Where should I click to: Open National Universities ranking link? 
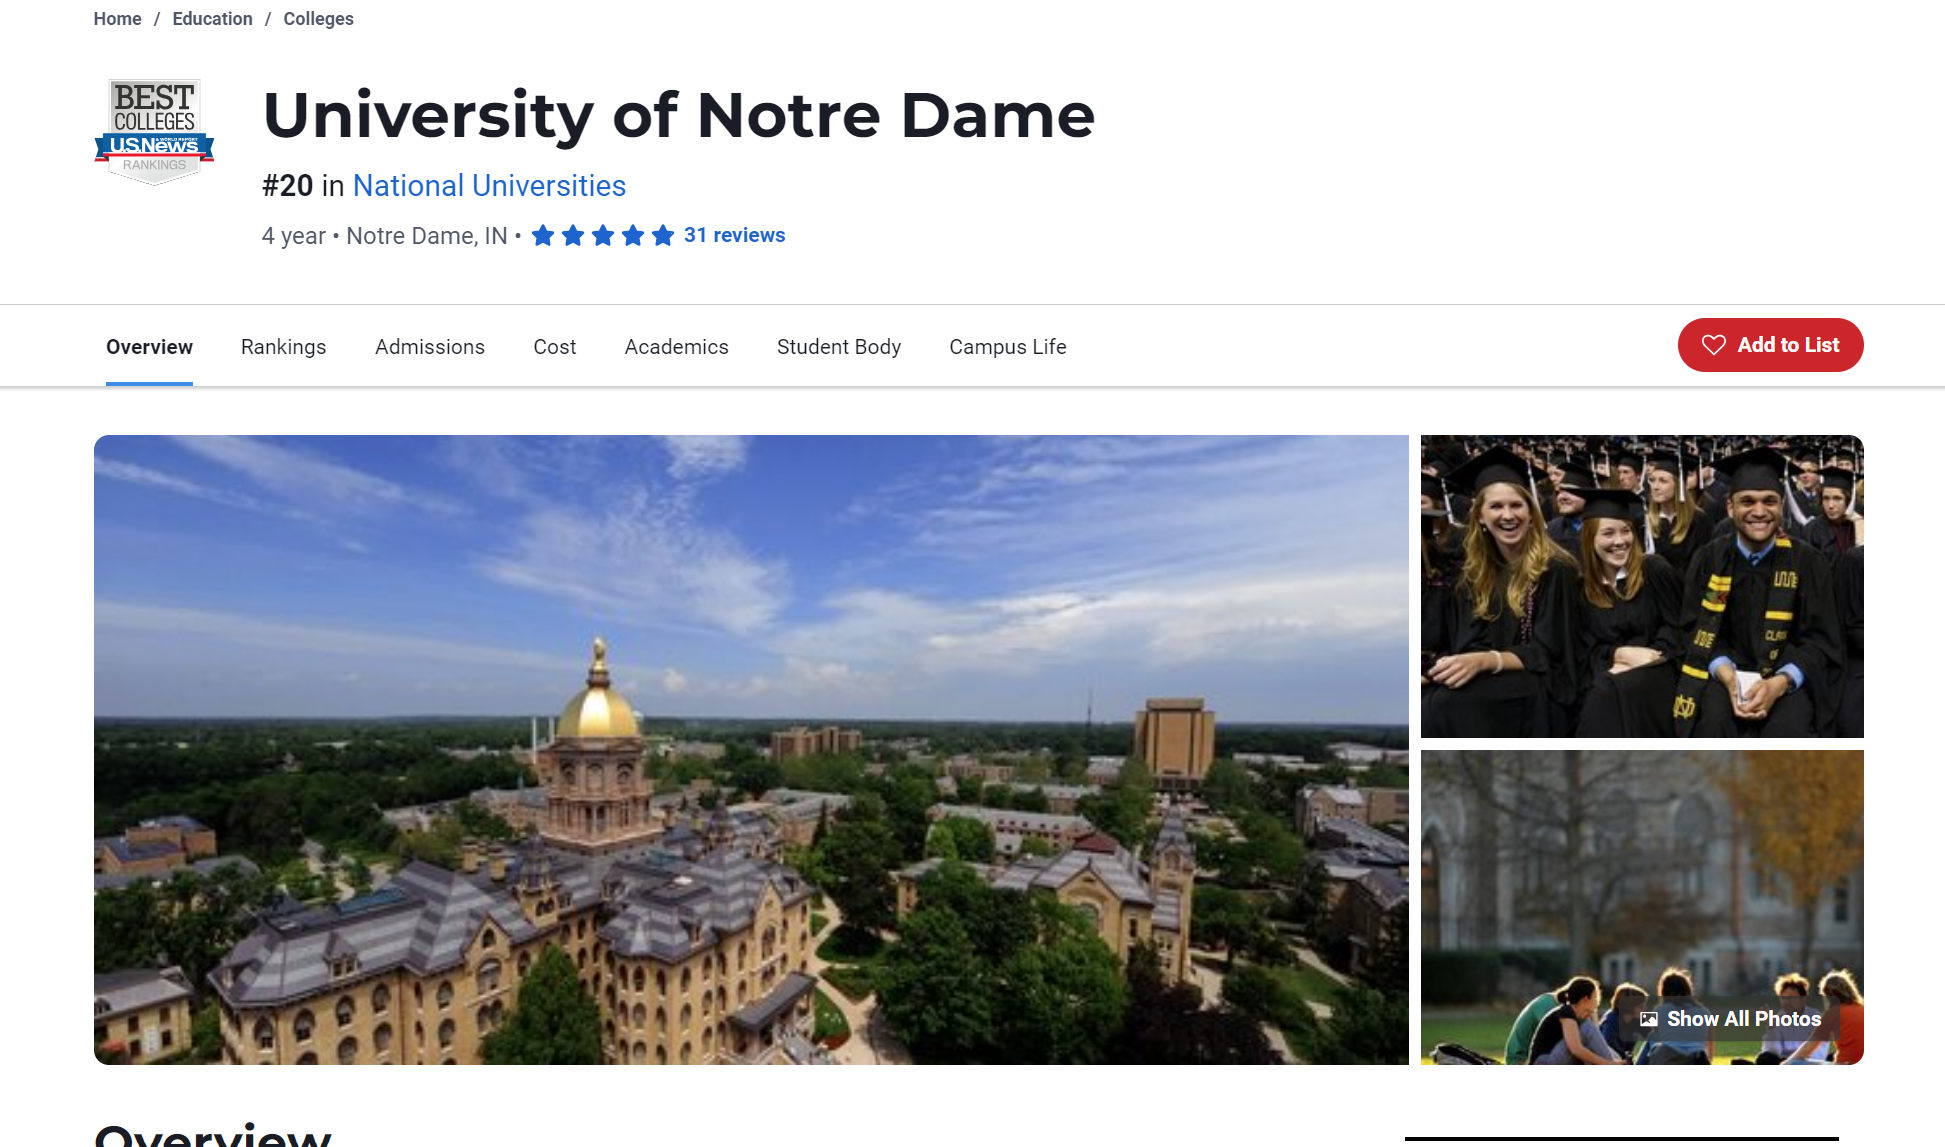click(x=489, y=186)
